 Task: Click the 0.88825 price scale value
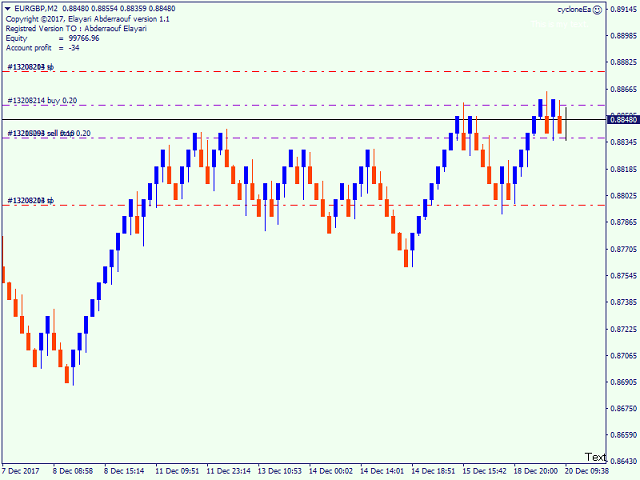click(x=624, y=62)
